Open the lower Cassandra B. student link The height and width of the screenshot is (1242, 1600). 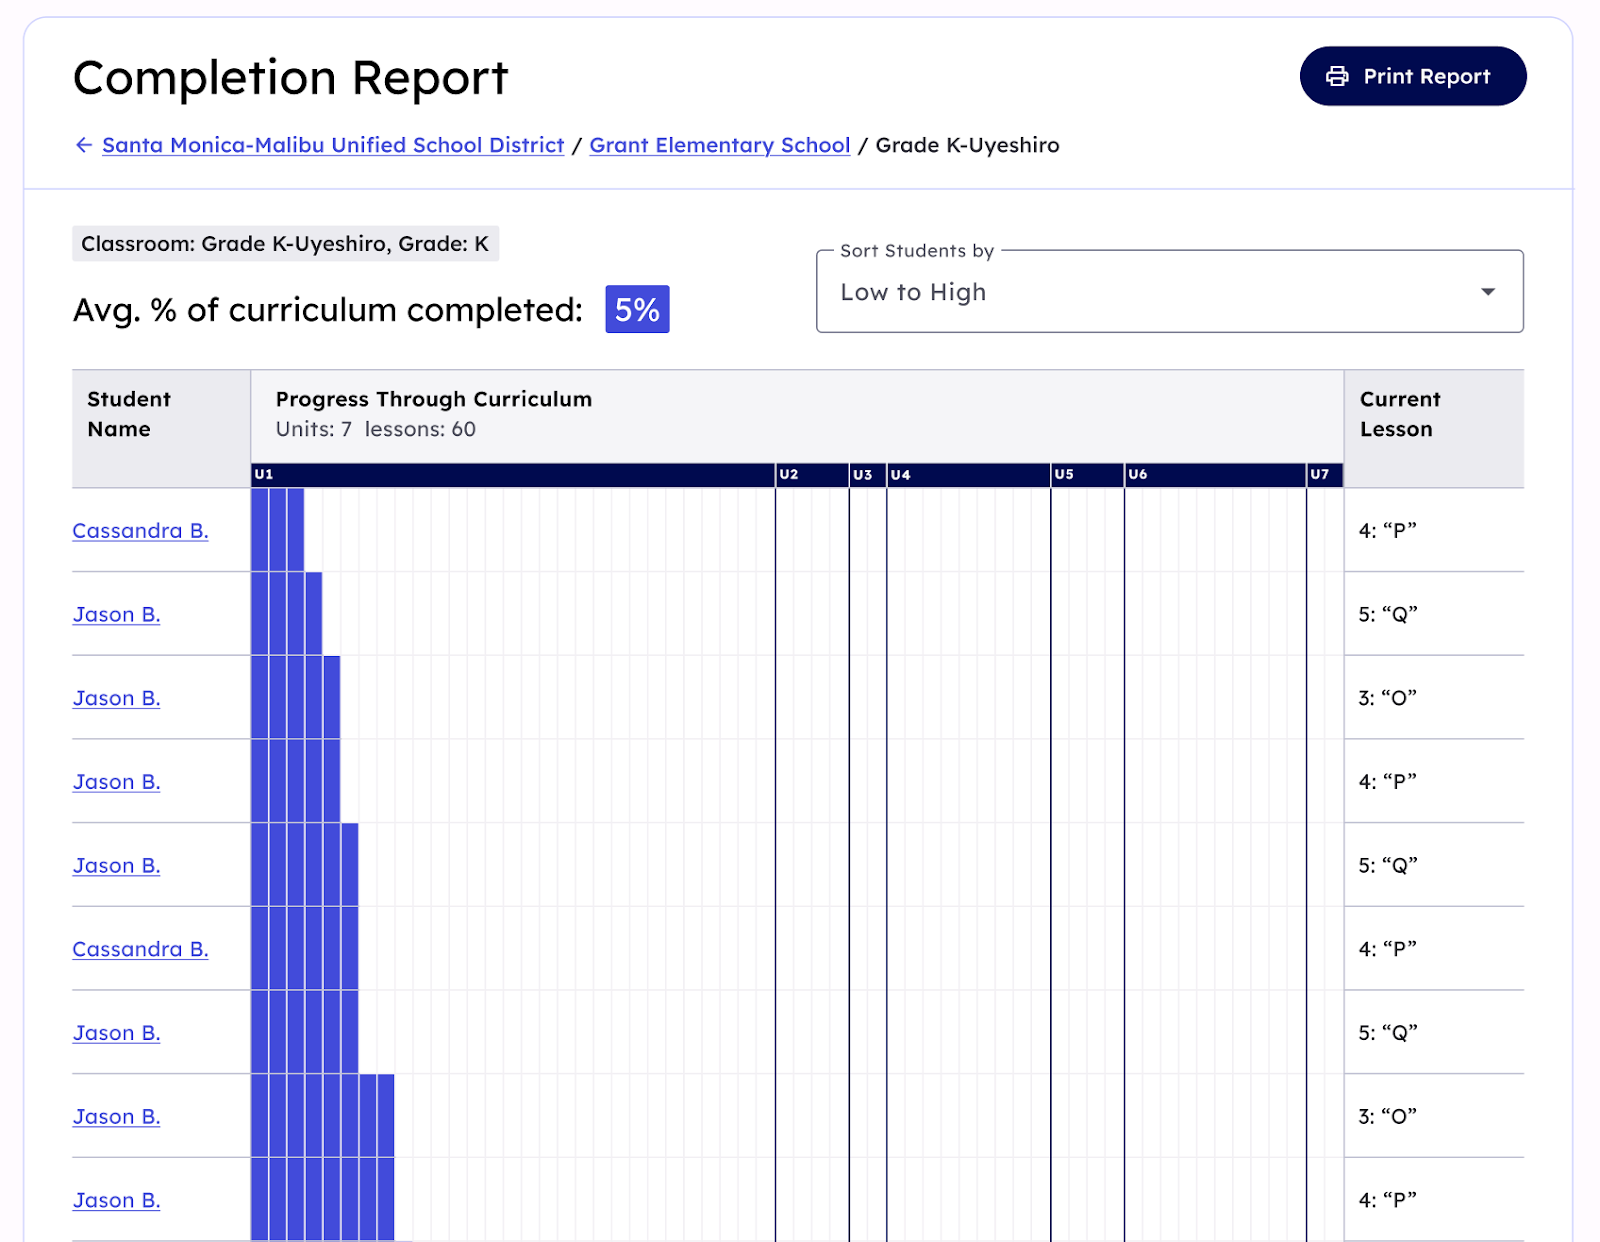[x=140, y=949]
